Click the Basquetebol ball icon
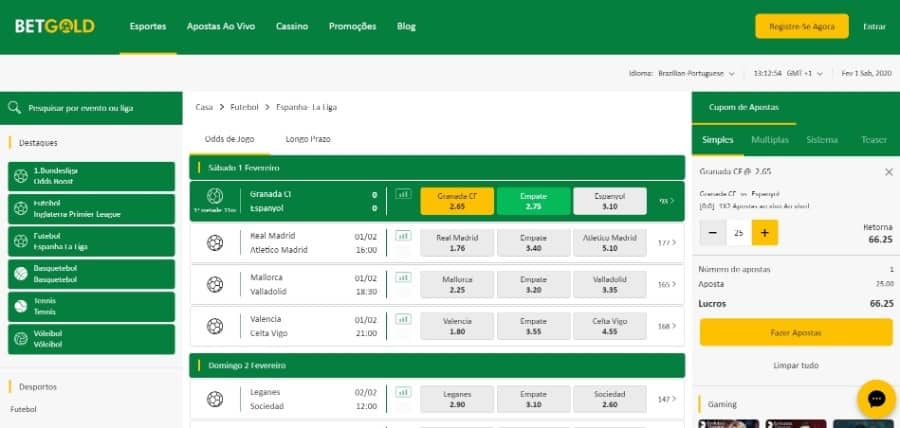The width and height of the screenshot is (900, 428). pos(21,274)
